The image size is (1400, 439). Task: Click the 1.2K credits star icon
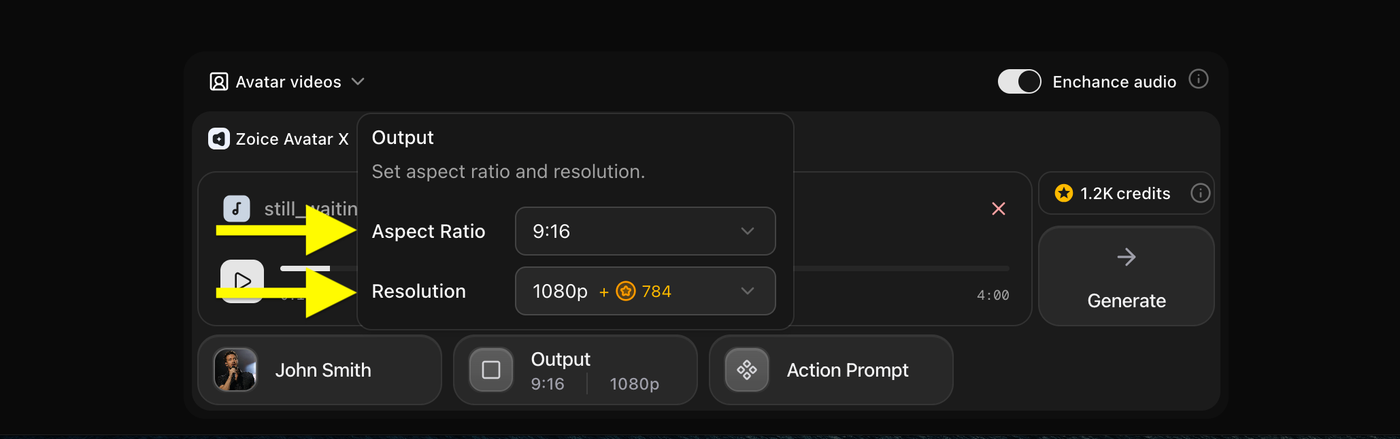[x=1064, y=193]
